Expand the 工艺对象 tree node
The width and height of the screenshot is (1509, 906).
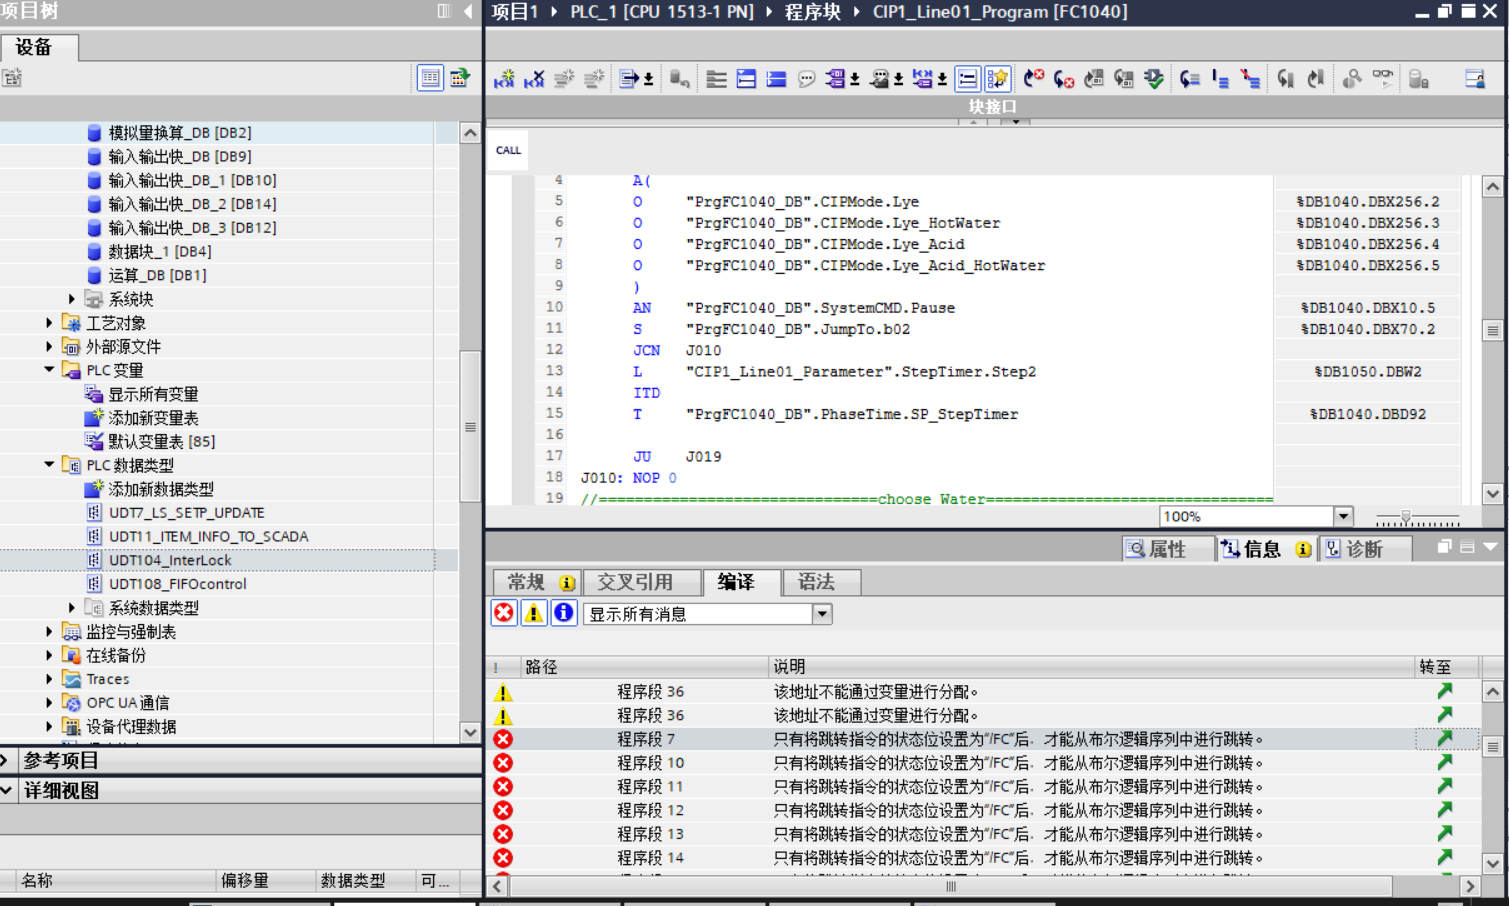(49, 323)
